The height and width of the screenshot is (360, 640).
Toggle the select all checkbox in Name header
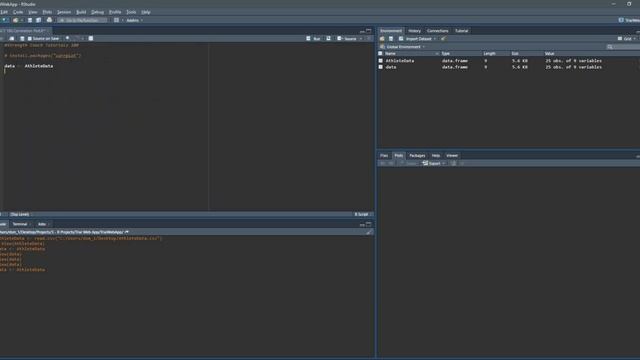coord(381,53)
